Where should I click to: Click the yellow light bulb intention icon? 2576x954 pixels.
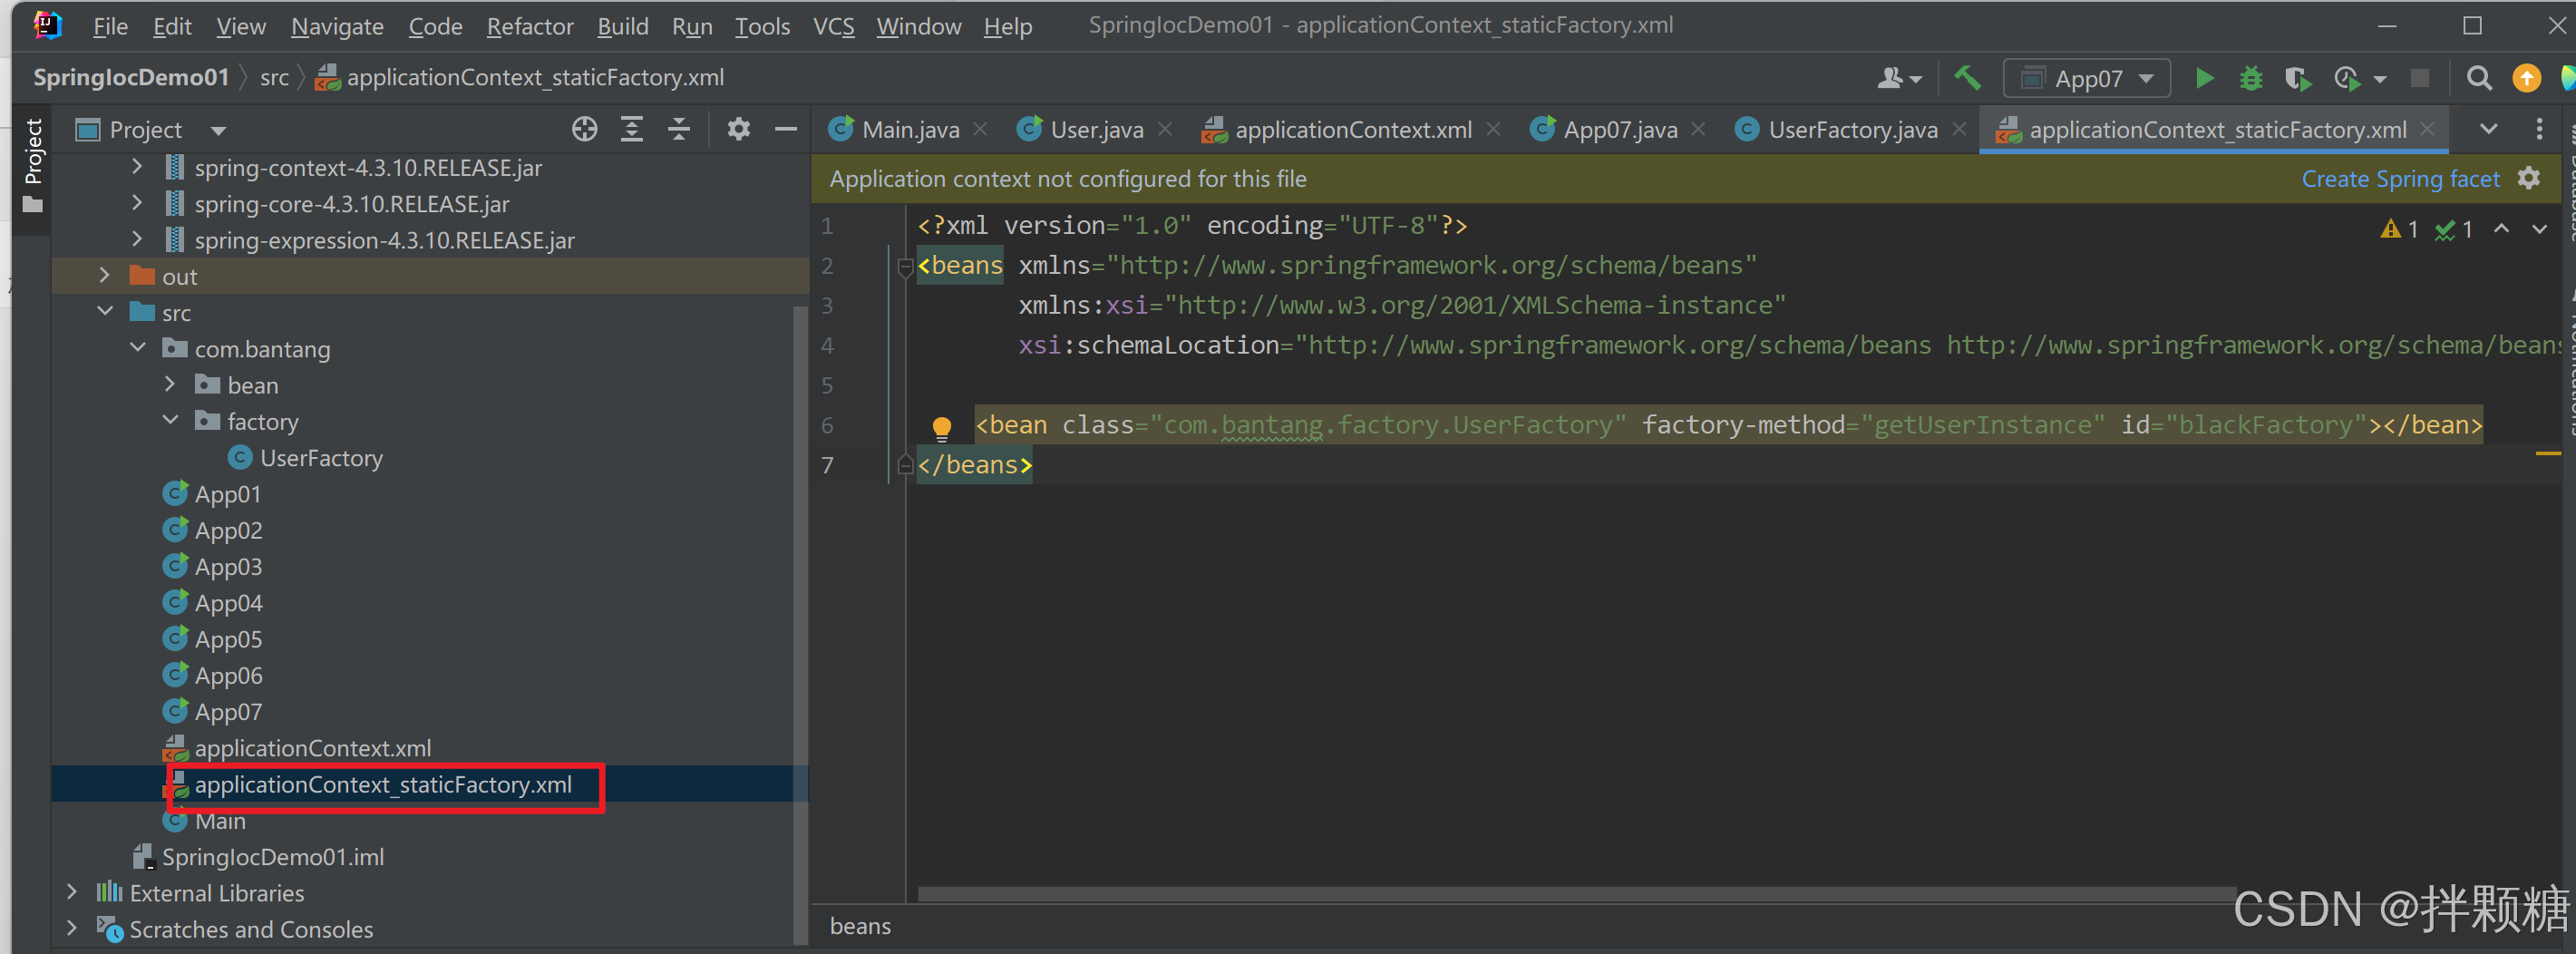pos(941,428)
